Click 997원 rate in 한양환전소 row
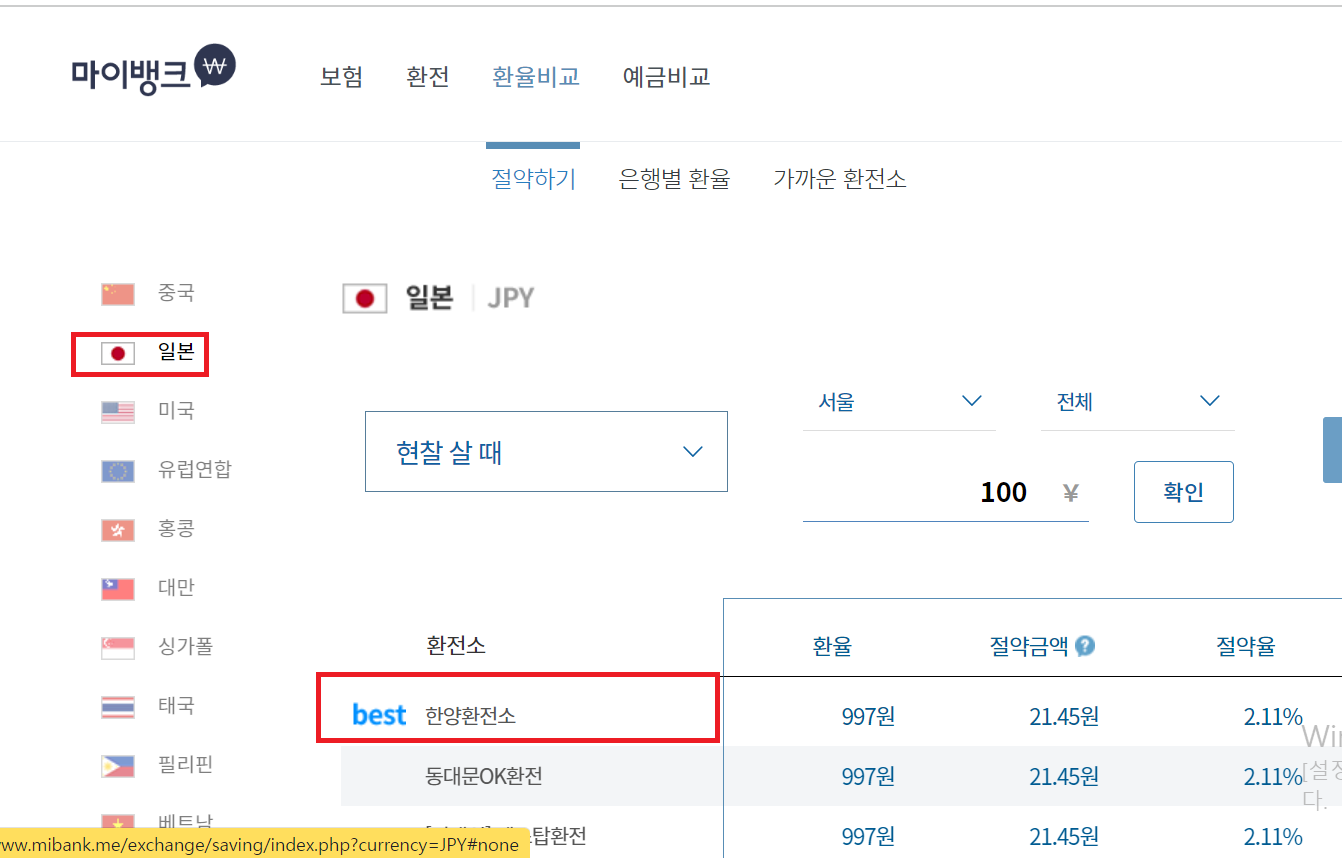This screenshot has width=1342, height=858. point(868,717)
